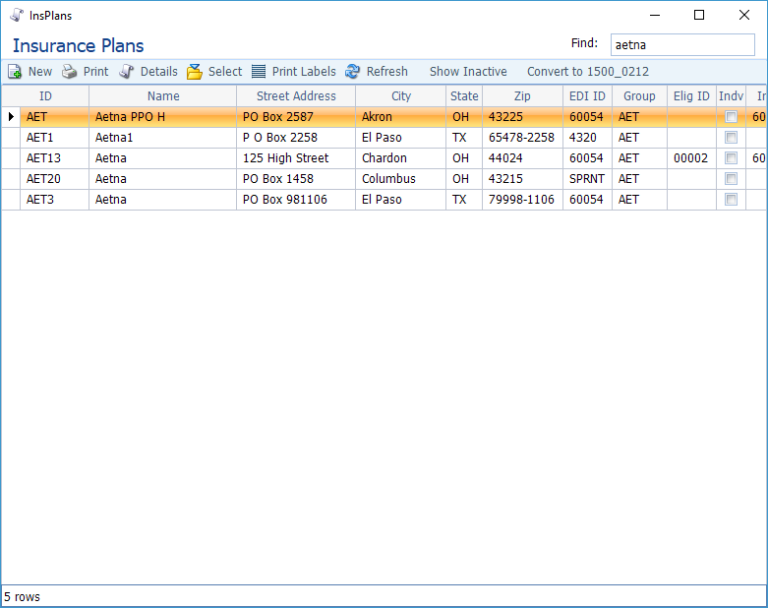The width and height of the screenshot is (768, 608).
Task: Click the 125 High Street address cell
Action: click(296, 158)
